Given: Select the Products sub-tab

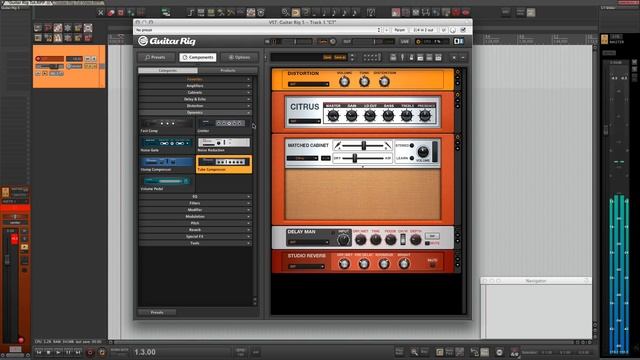Looking at the screenshot, I should tap(228, 71).
